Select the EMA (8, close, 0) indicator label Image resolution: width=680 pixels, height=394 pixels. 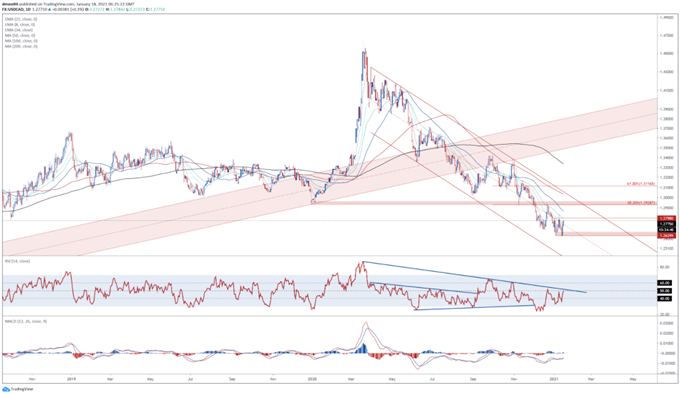[x=20, y=25]
